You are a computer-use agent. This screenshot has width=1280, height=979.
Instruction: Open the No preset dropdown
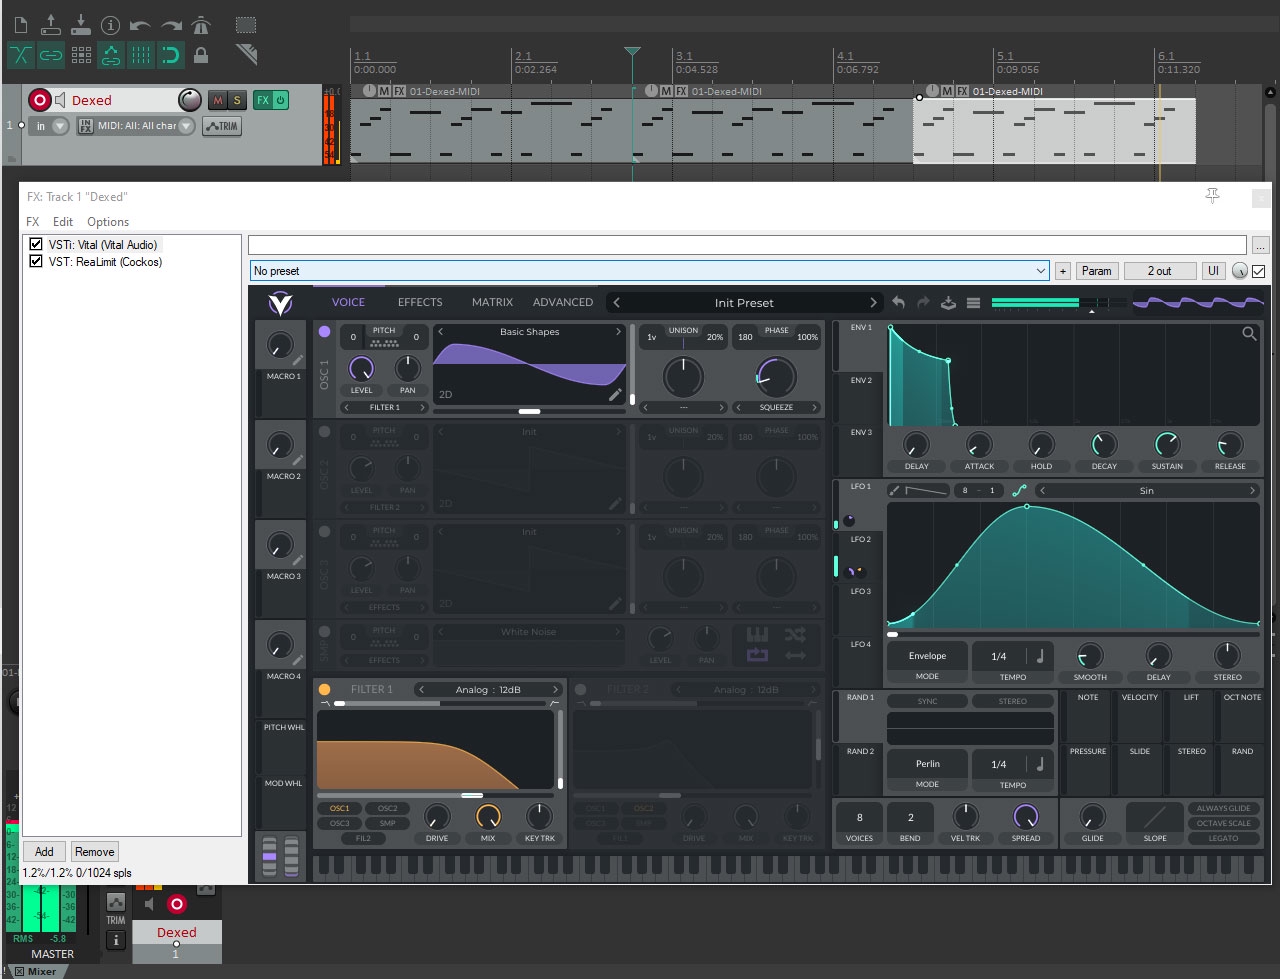pyautogui.click(x=649, y=271)
